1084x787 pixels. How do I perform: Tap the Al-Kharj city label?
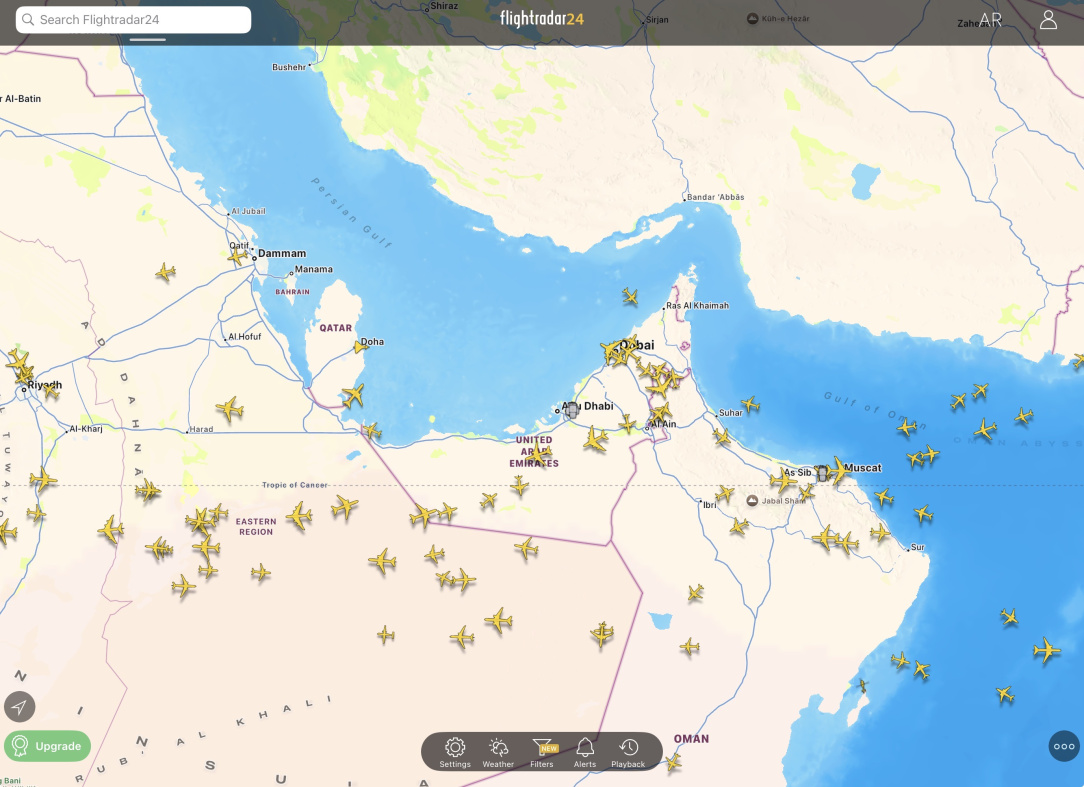coord(86,429)
